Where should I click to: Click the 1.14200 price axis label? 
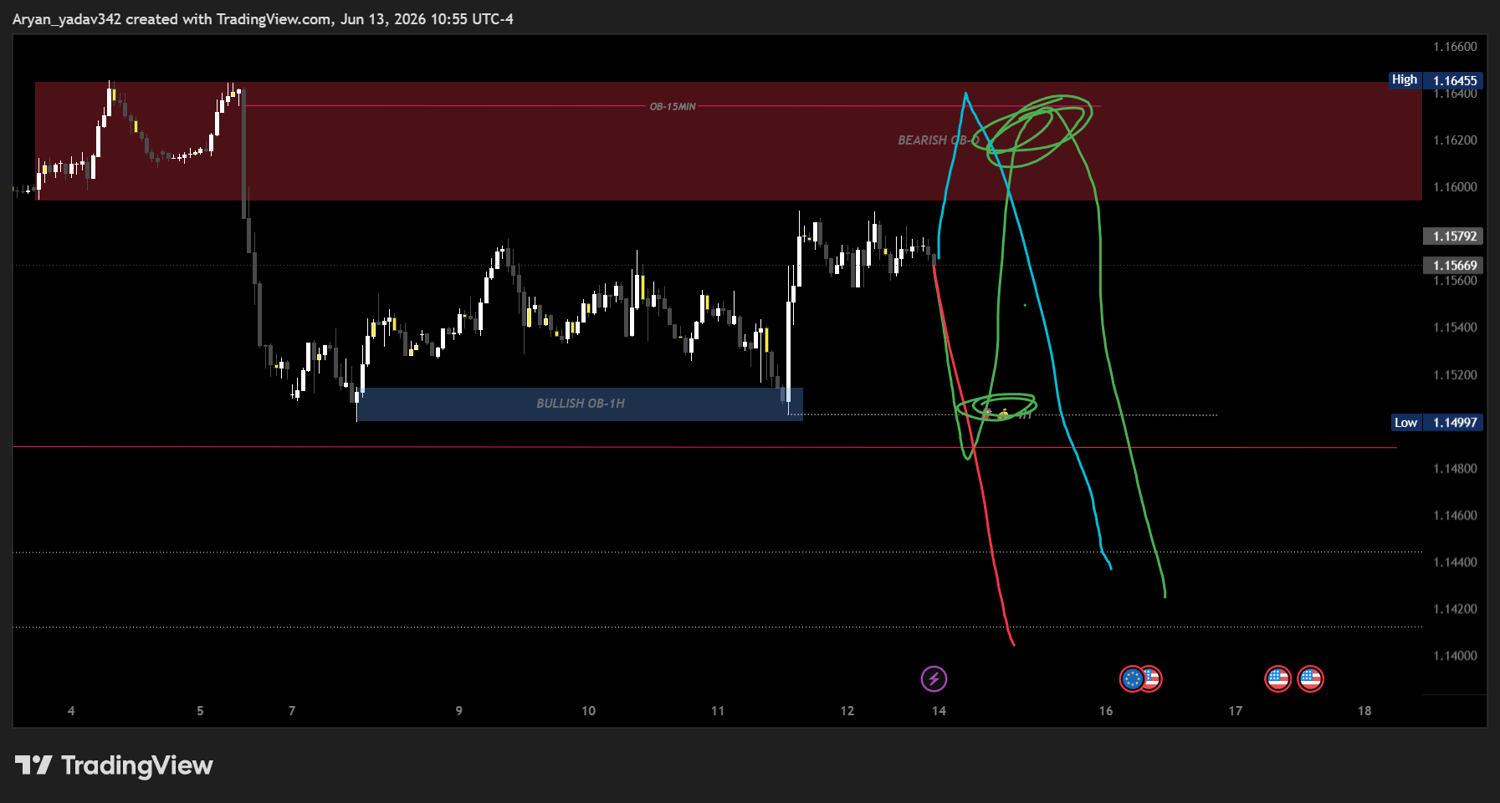coord(1455,609)
